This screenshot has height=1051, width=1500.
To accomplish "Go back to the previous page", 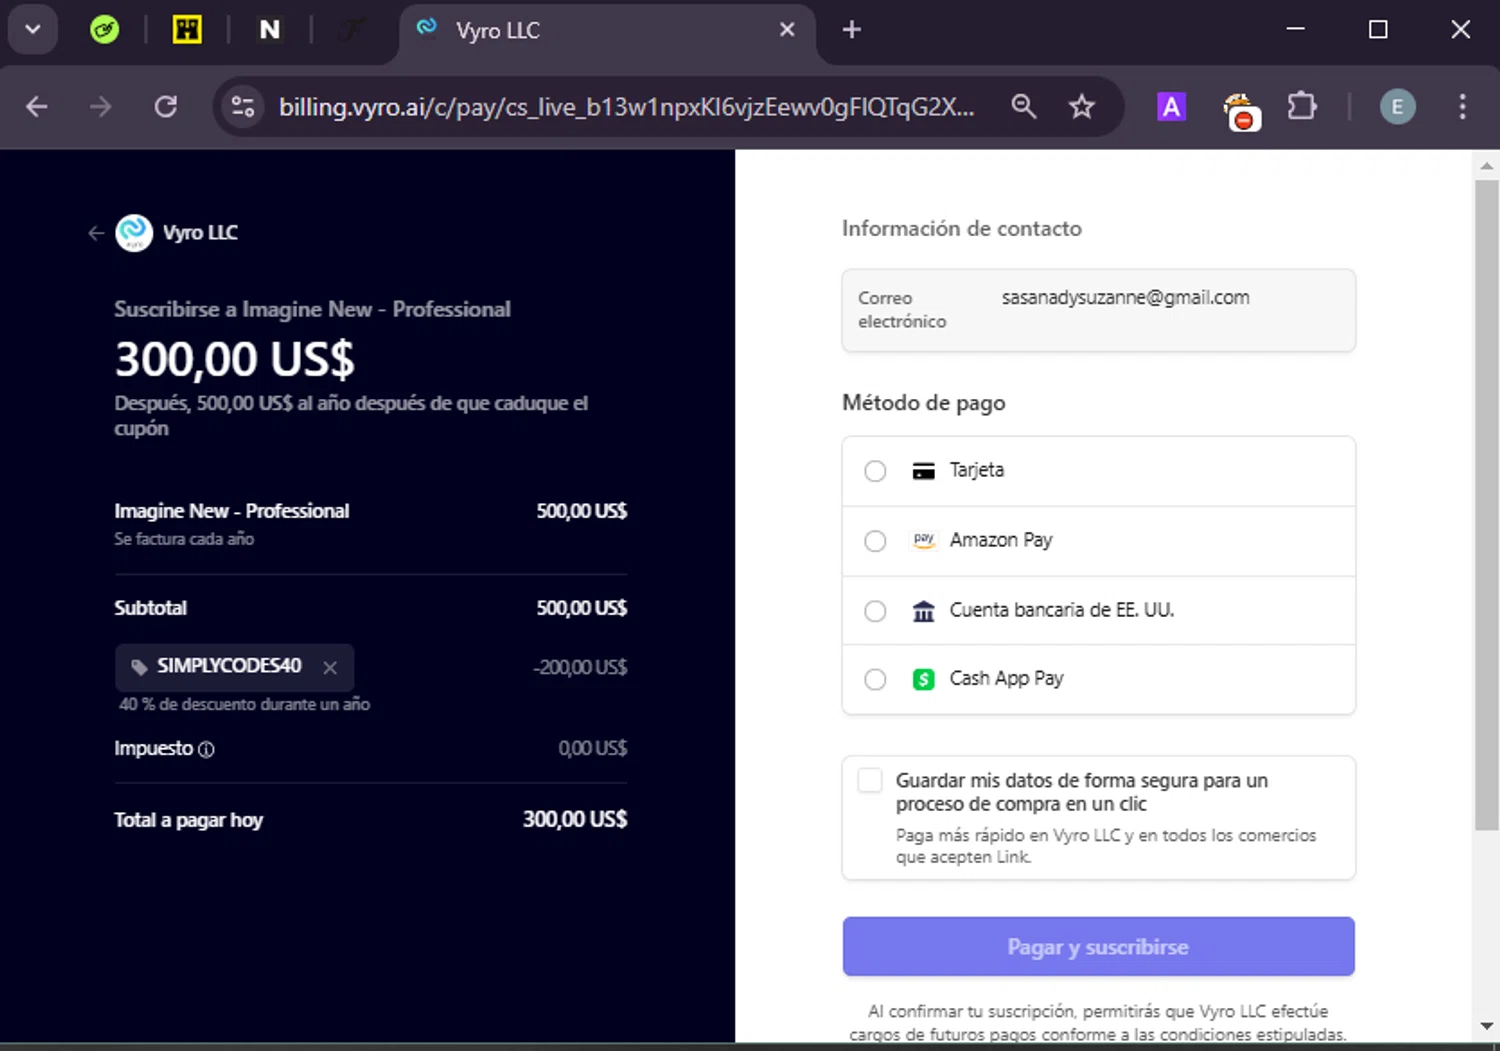I will pyautogui.click(x=37, y=106).
